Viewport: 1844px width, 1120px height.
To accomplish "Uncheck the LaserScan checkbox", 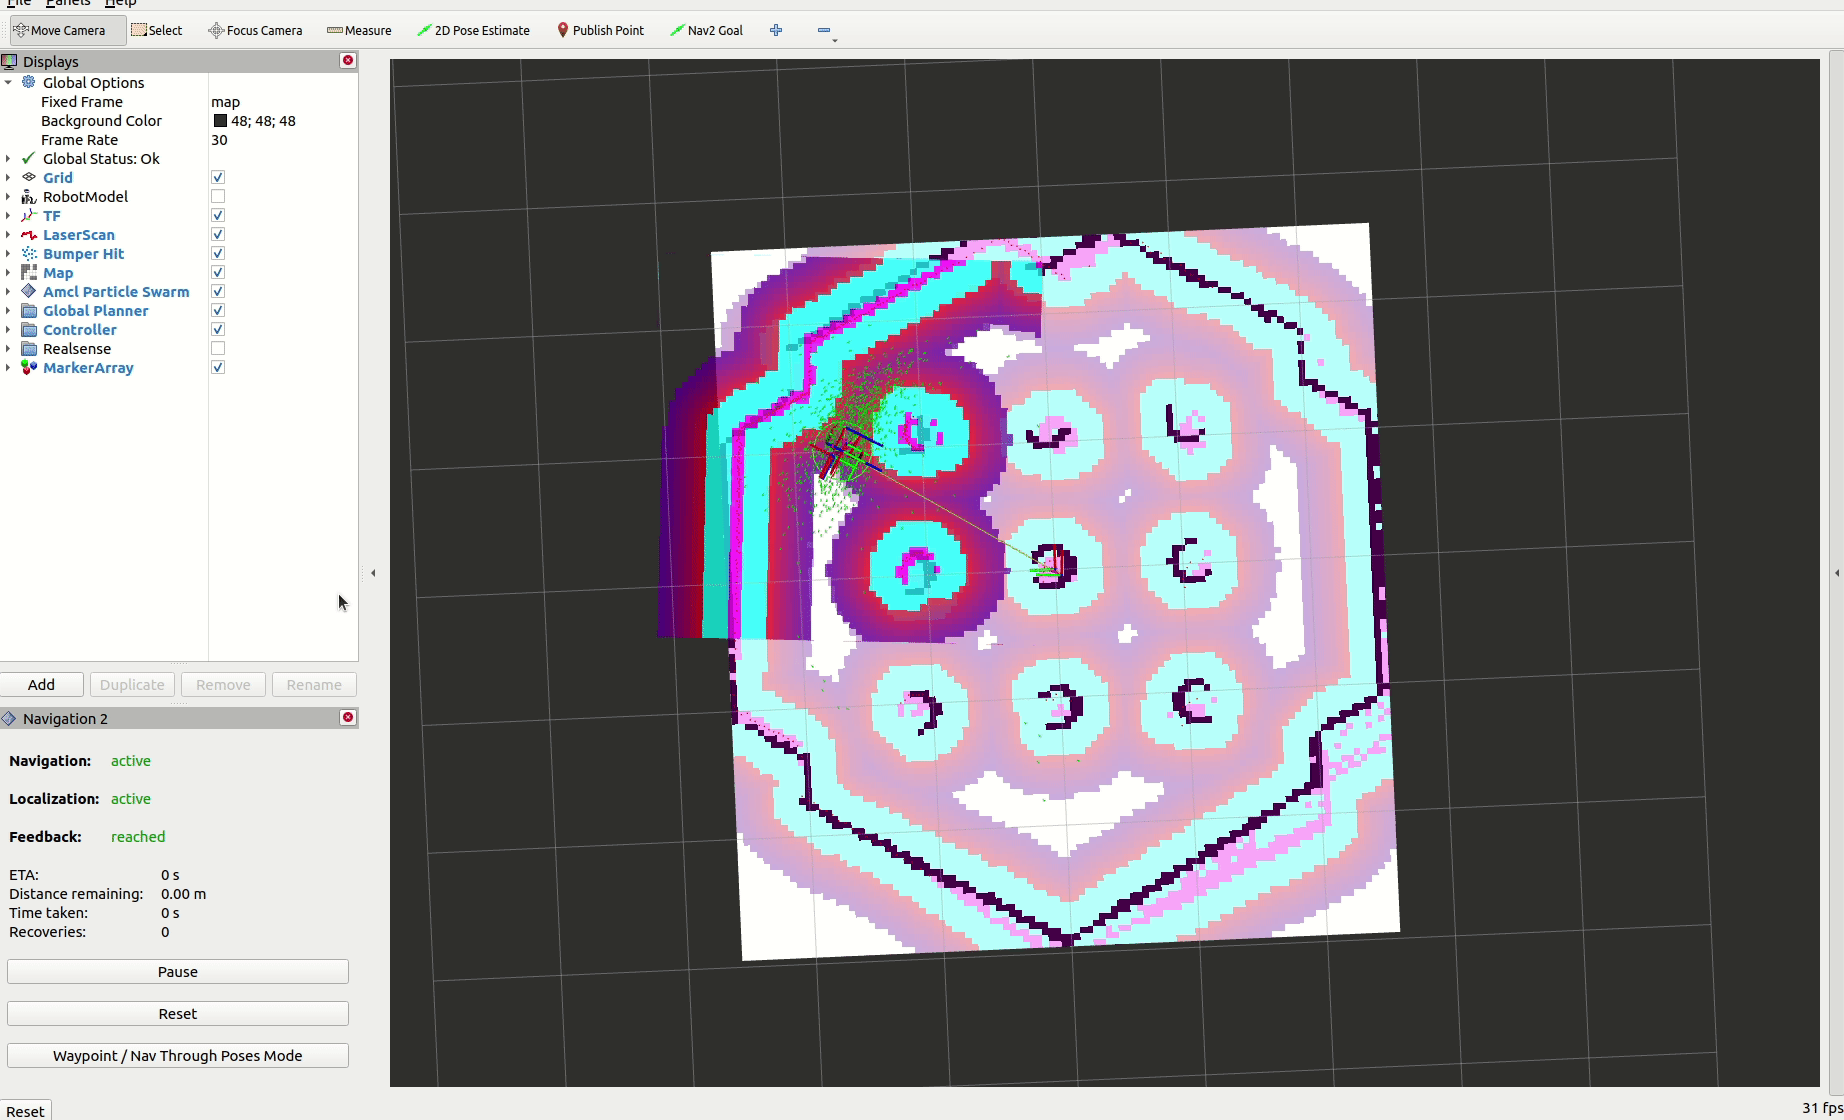I will click(x=218, y=234).
